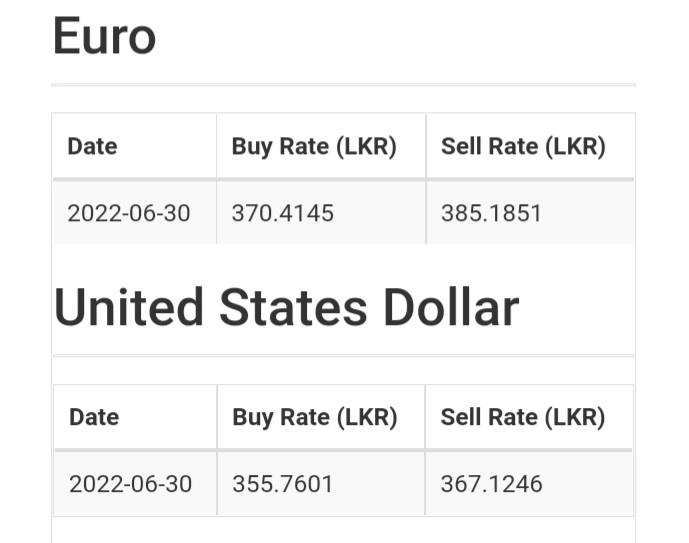Click the Dollar sell rate 367.1246
The image size is (689, 543).
(492, 484)
